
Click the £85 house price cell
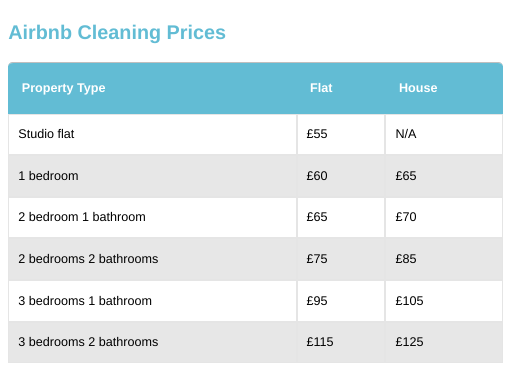click(x=406, y=259)
